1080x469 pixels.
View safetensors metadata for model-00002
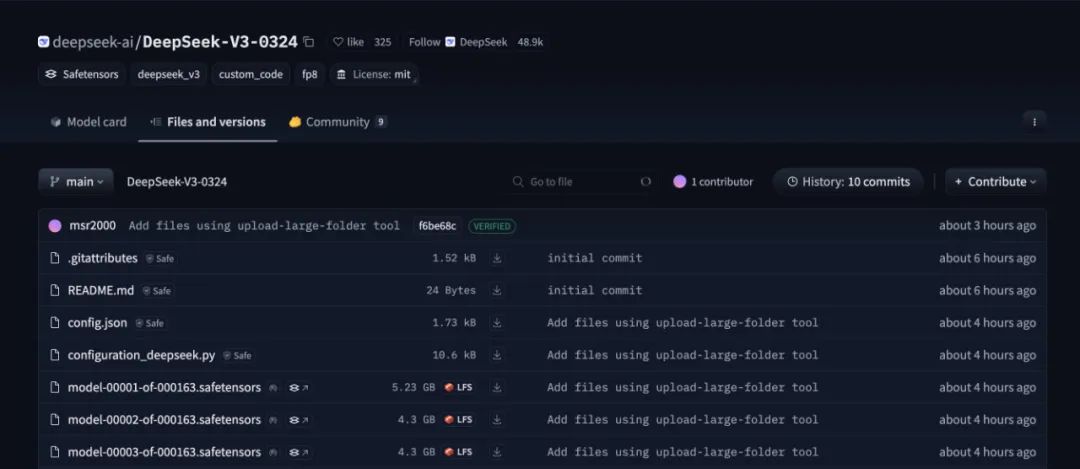coord(298,421)
